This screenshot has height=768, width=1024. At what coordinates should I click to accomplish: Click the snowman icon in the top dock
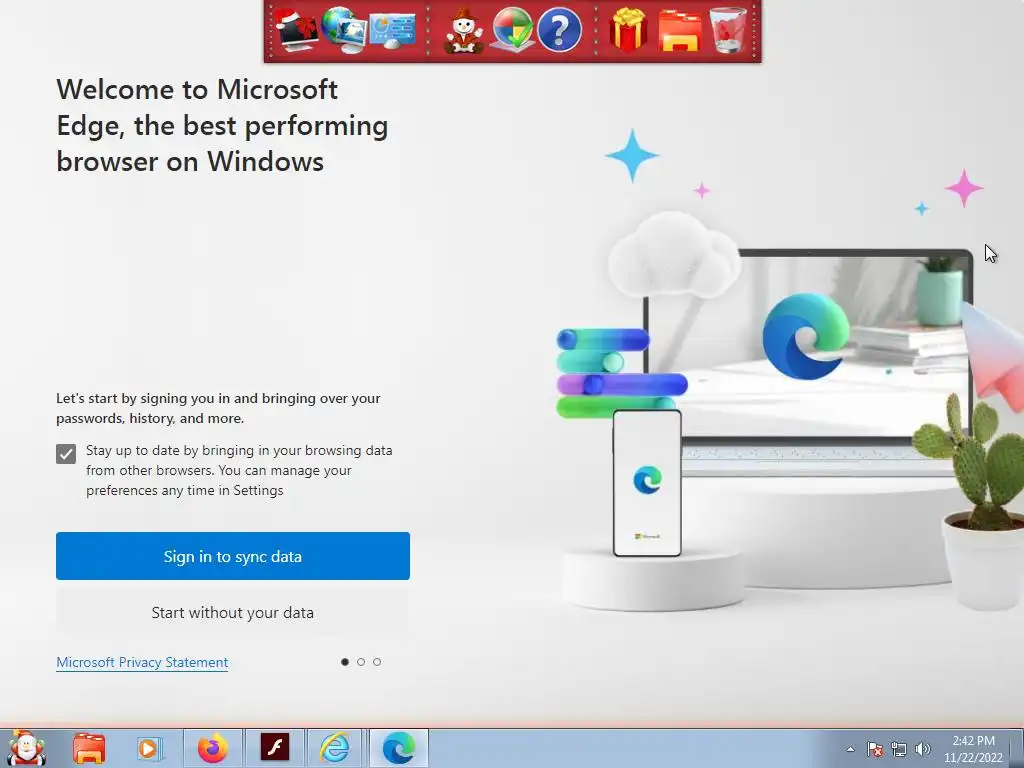464,31
